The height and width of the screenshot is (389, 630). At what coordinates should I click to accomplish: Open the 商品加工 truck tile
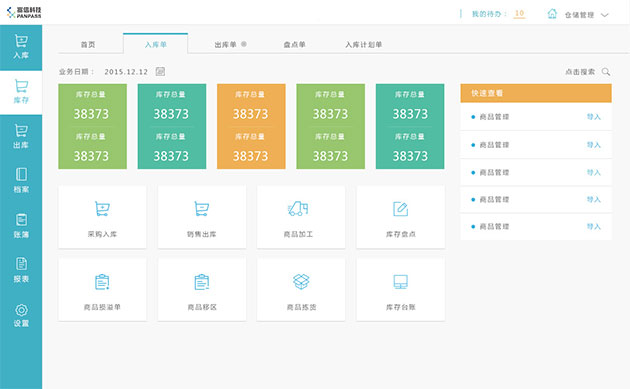tap(301, 217)
